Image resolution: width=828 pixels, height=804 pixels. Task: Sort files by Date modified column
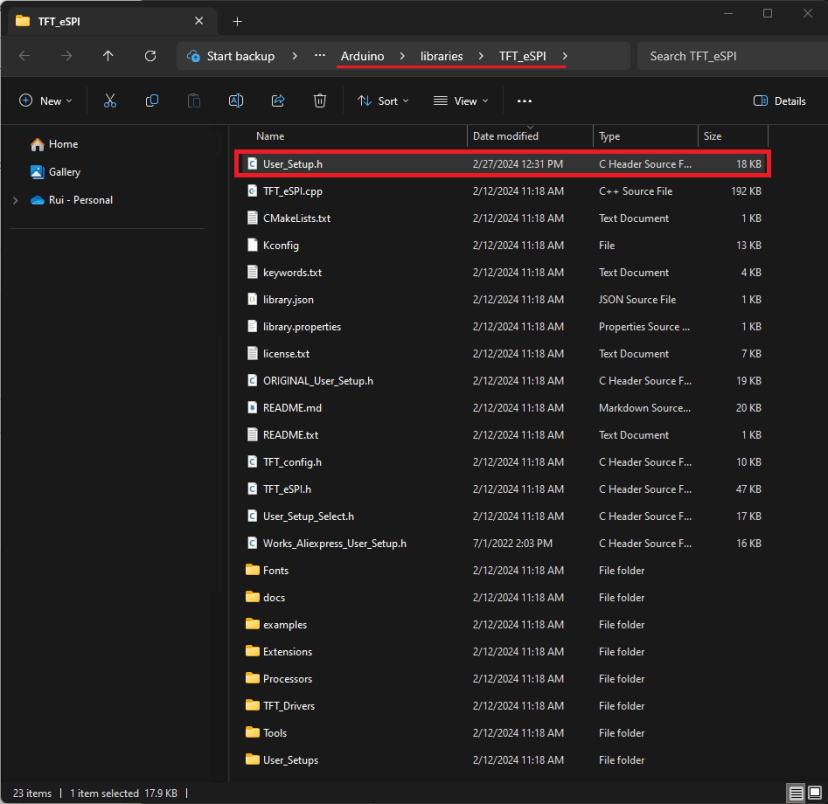pos(506,136)
